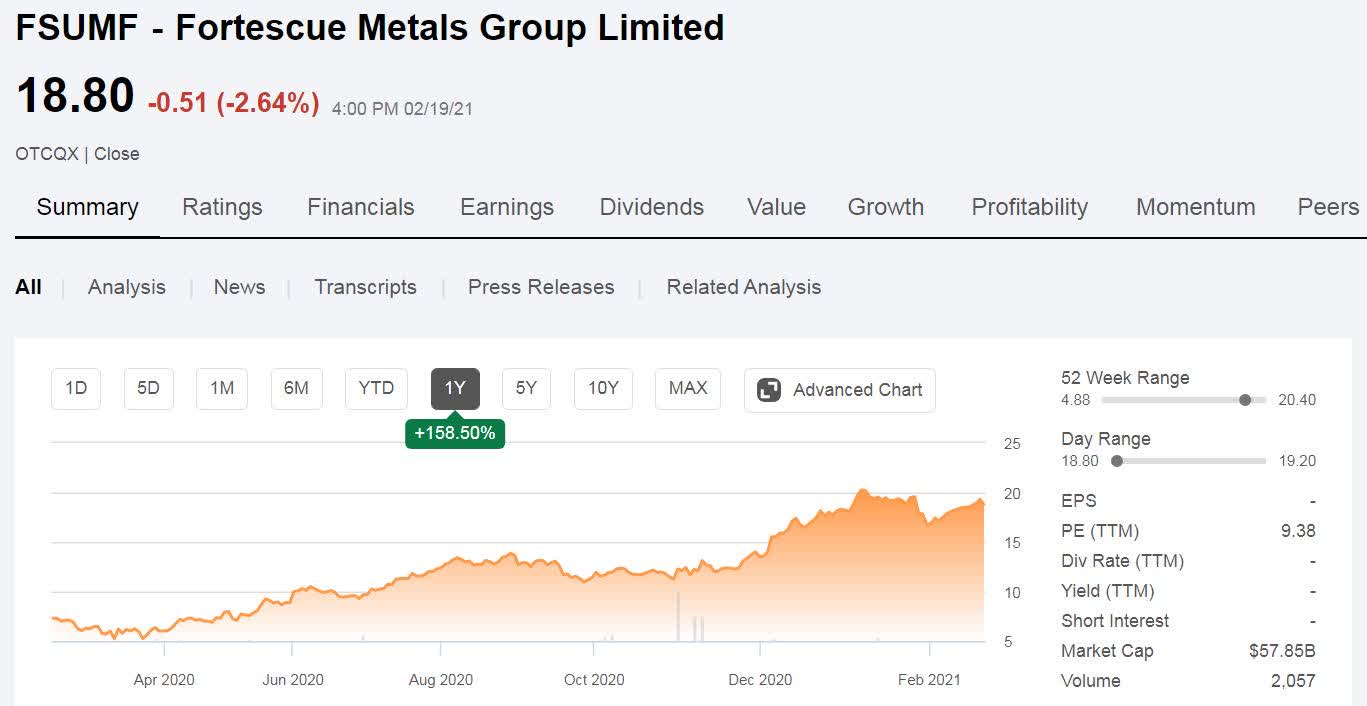This screenshot has height=706, width=1367.
Task: Open the Transcripts filter
Action: [x=365, y=287]
